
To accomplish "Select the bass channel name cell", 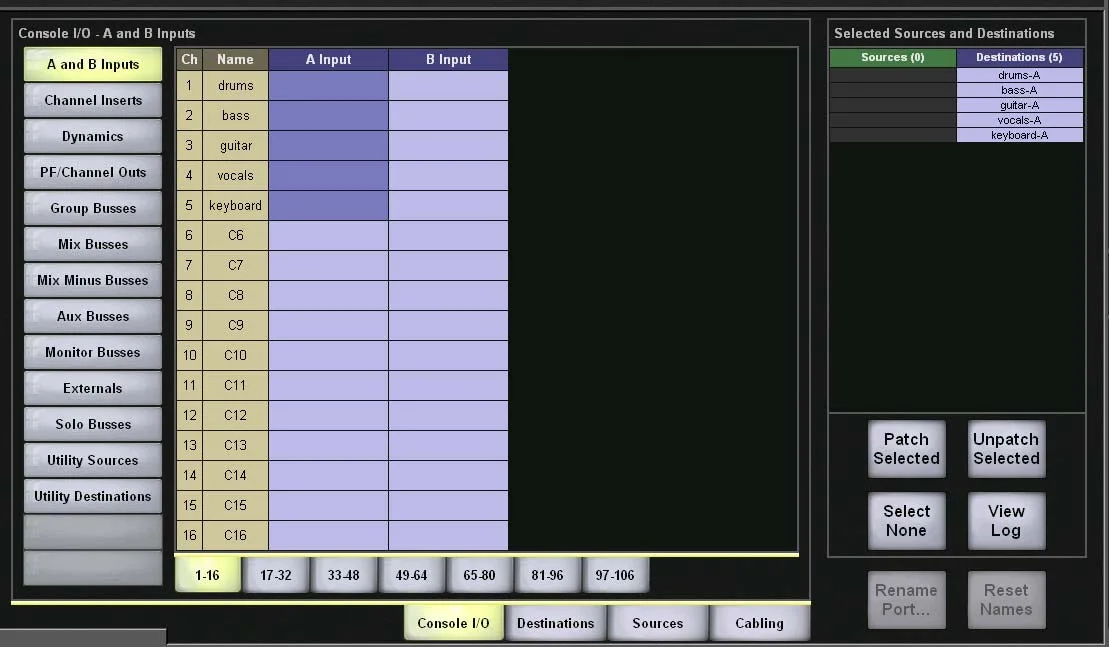I will (236, 115).
